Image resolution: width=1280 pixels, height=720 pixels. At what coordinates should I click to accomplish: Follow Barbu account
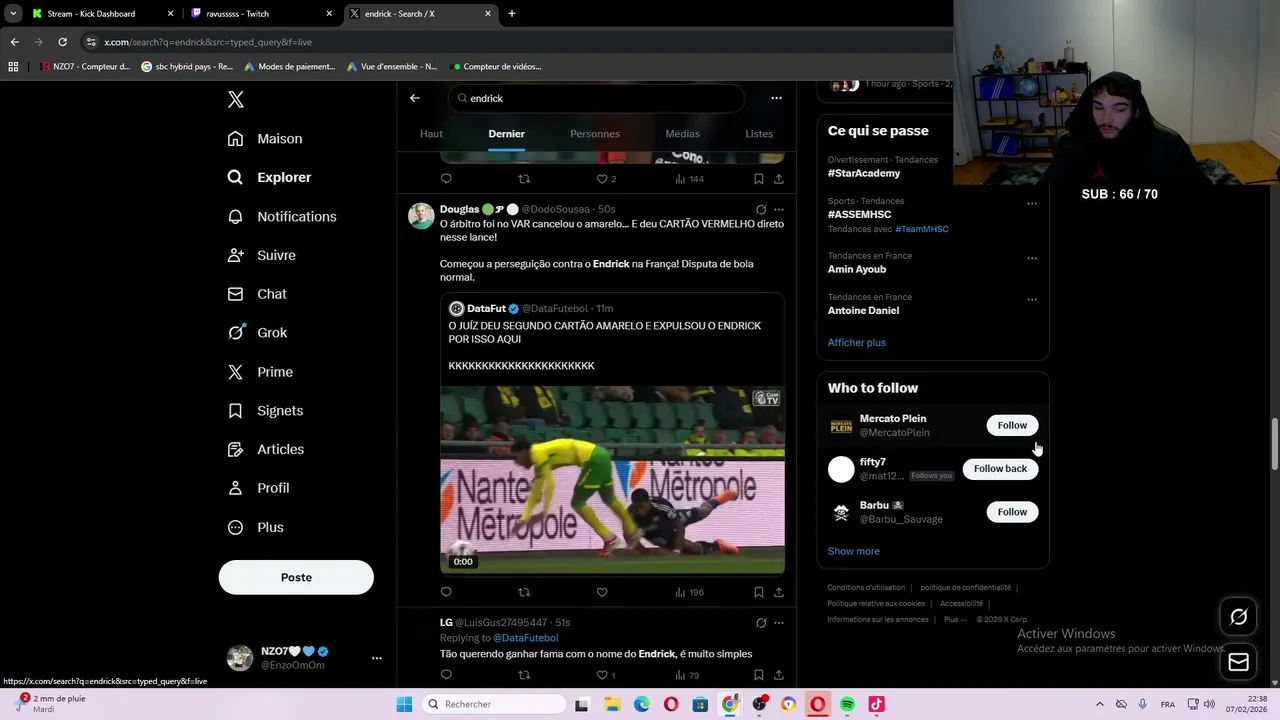pyautogui.click(x=1012, y=512)
